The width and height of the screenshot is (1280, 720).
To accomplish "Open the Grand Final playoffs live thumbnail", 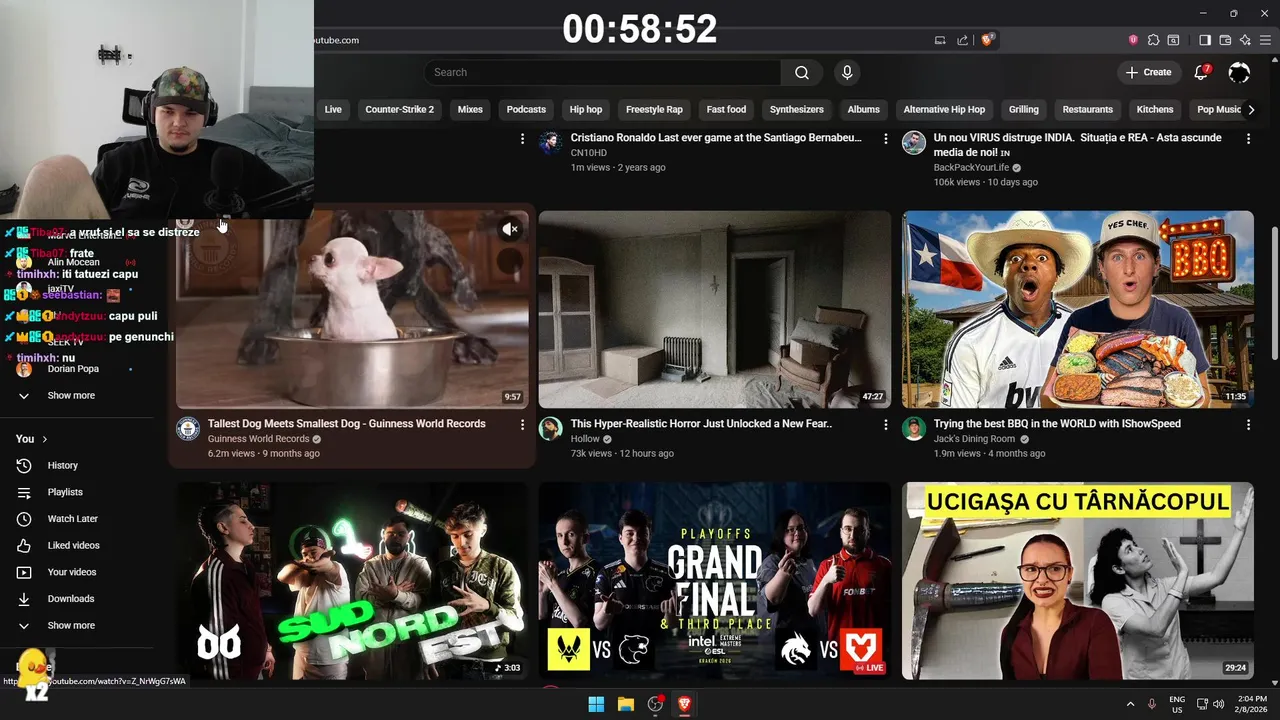I will [715, 581].
